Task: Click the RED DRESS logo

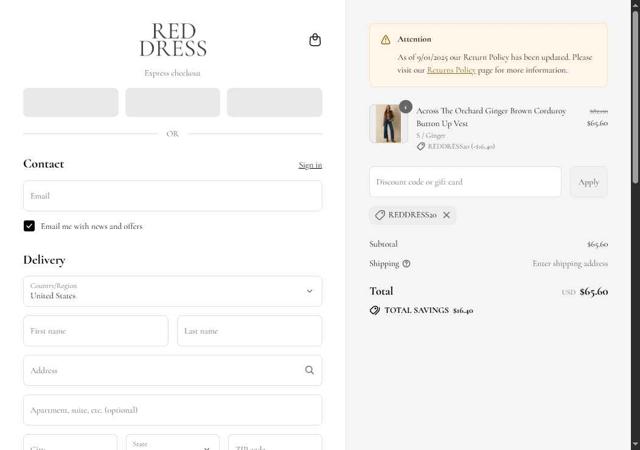Action: [x=173, y=40]
